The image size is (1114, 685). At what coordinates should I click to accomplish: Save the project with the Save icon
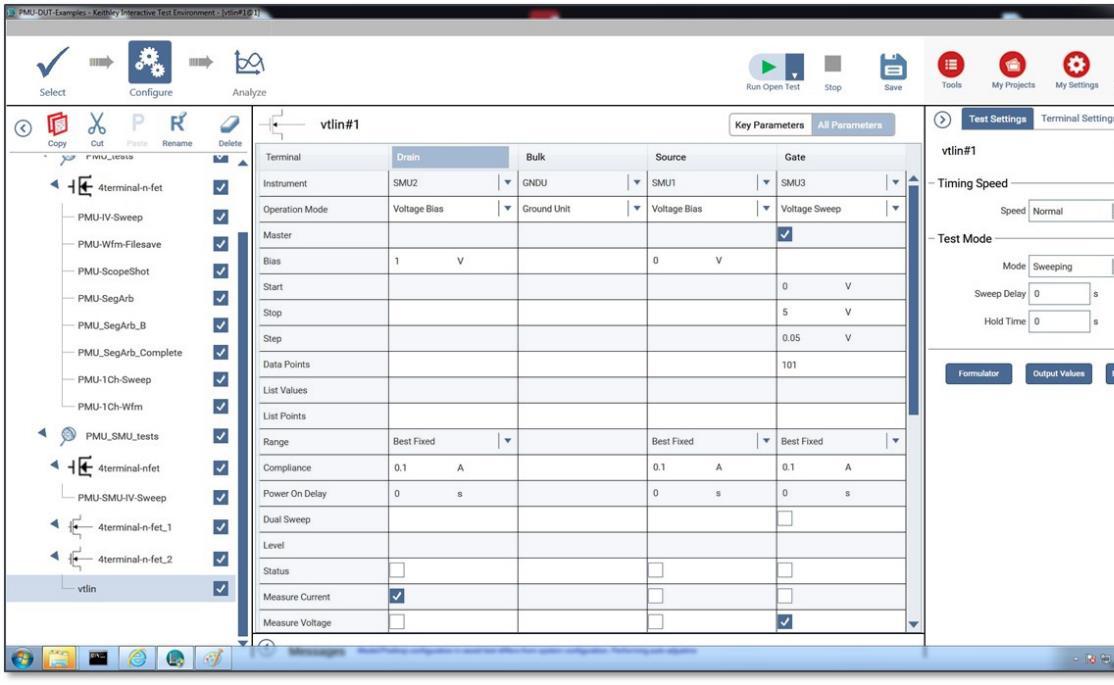tap(893, 67)
